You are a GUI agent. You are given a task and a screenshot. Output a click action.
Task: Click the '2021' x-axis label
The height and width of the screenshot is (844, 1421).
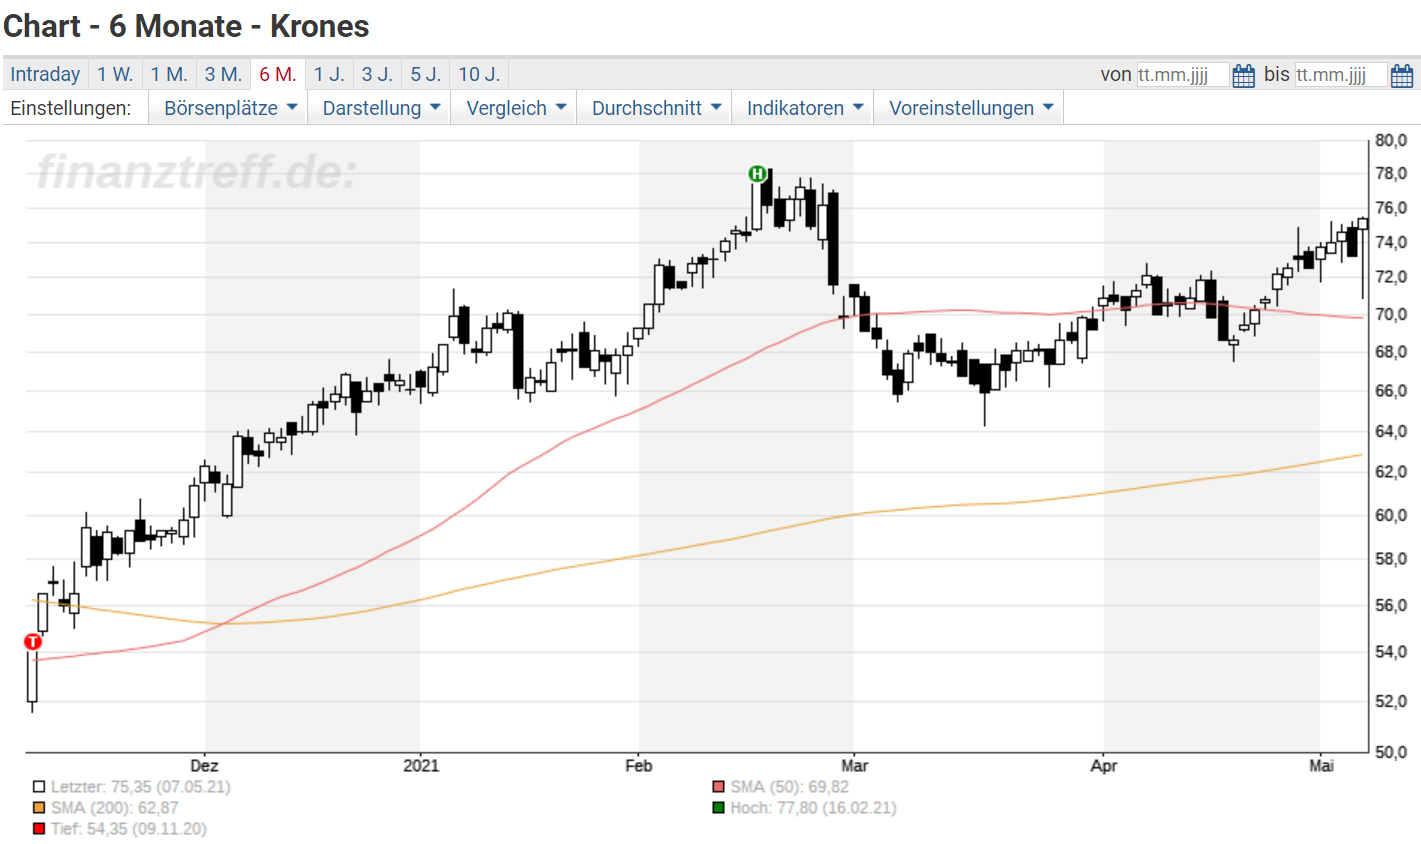pyautogui.click(x=421, y=766)
